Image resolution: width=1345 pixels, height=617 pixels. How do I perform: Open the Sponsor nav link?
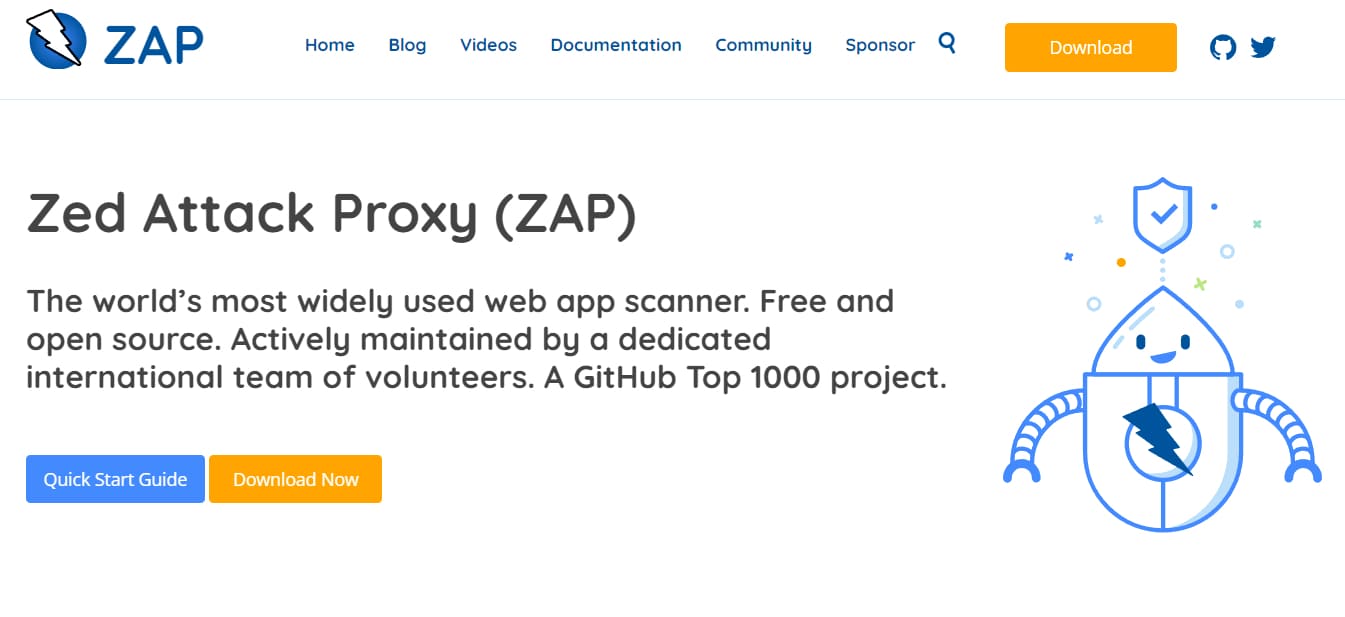tap(880, 45)
